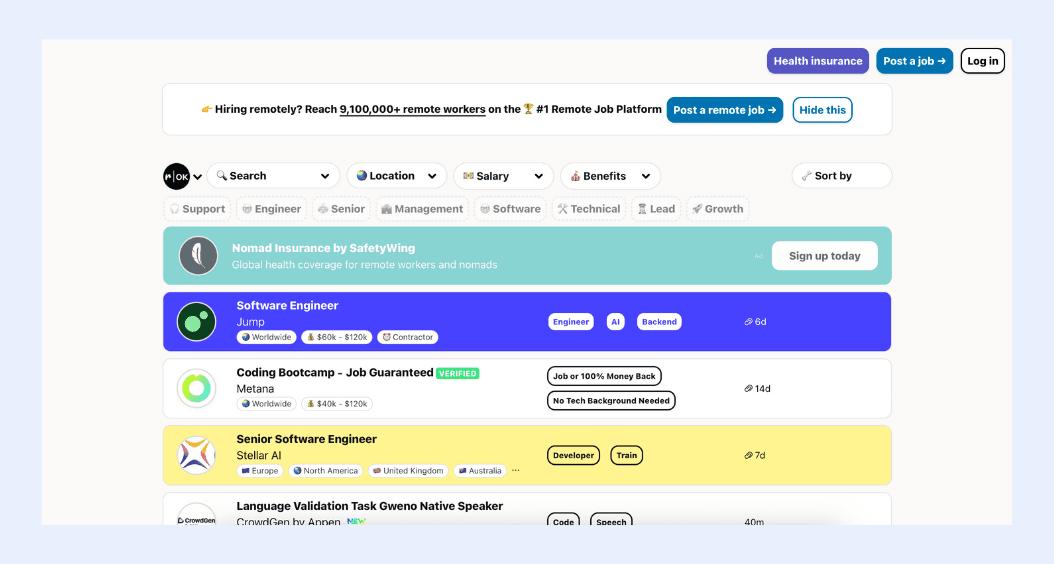Click Sign up today button
This screenshot has height=564, width=1054.
click(x=824, y=255)
